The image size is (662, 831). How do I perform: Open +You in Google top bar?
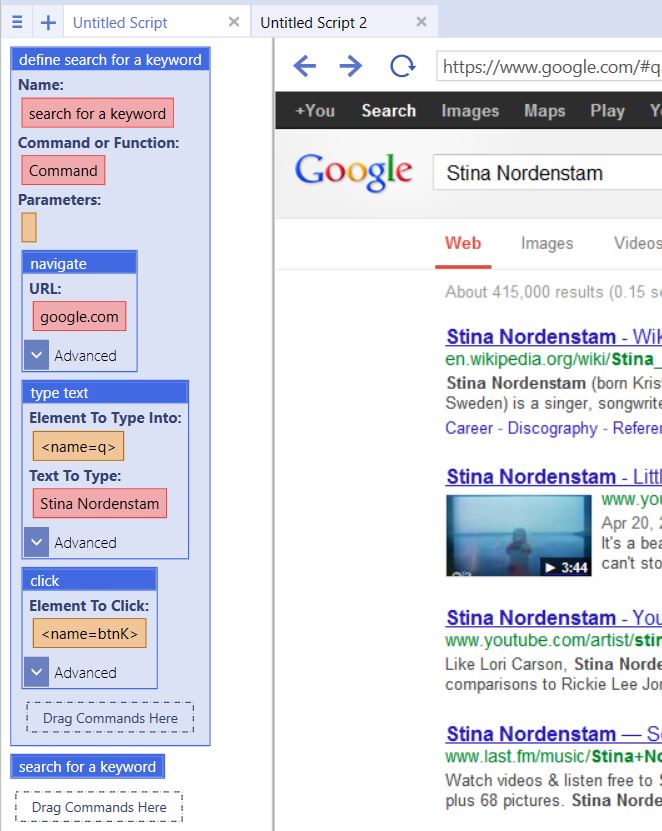[315, 110]
